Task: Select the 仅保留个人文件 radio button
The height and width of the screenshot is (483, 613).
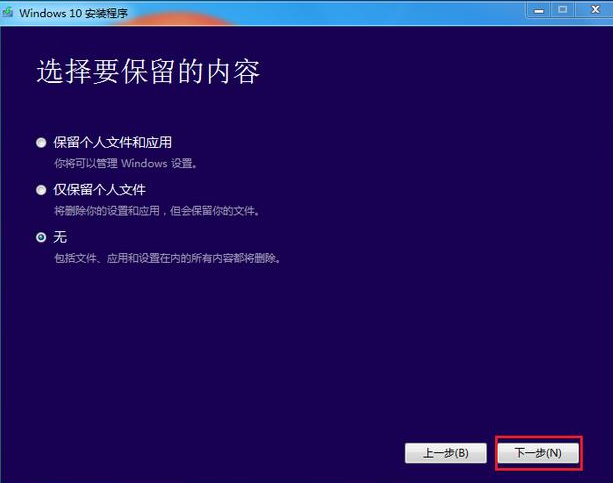Action: click(x=41, y=189)
